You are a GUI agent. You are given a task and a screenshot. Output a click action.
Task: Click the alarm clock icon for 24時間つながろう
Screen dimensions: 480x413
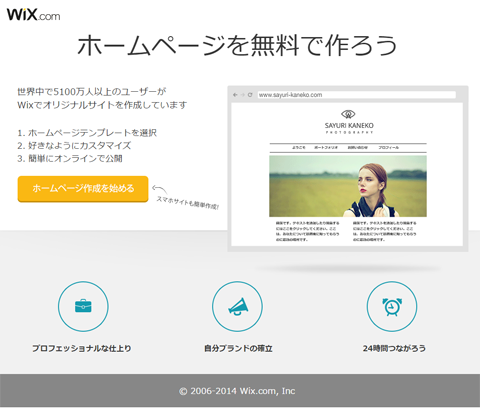coord(392,306)
